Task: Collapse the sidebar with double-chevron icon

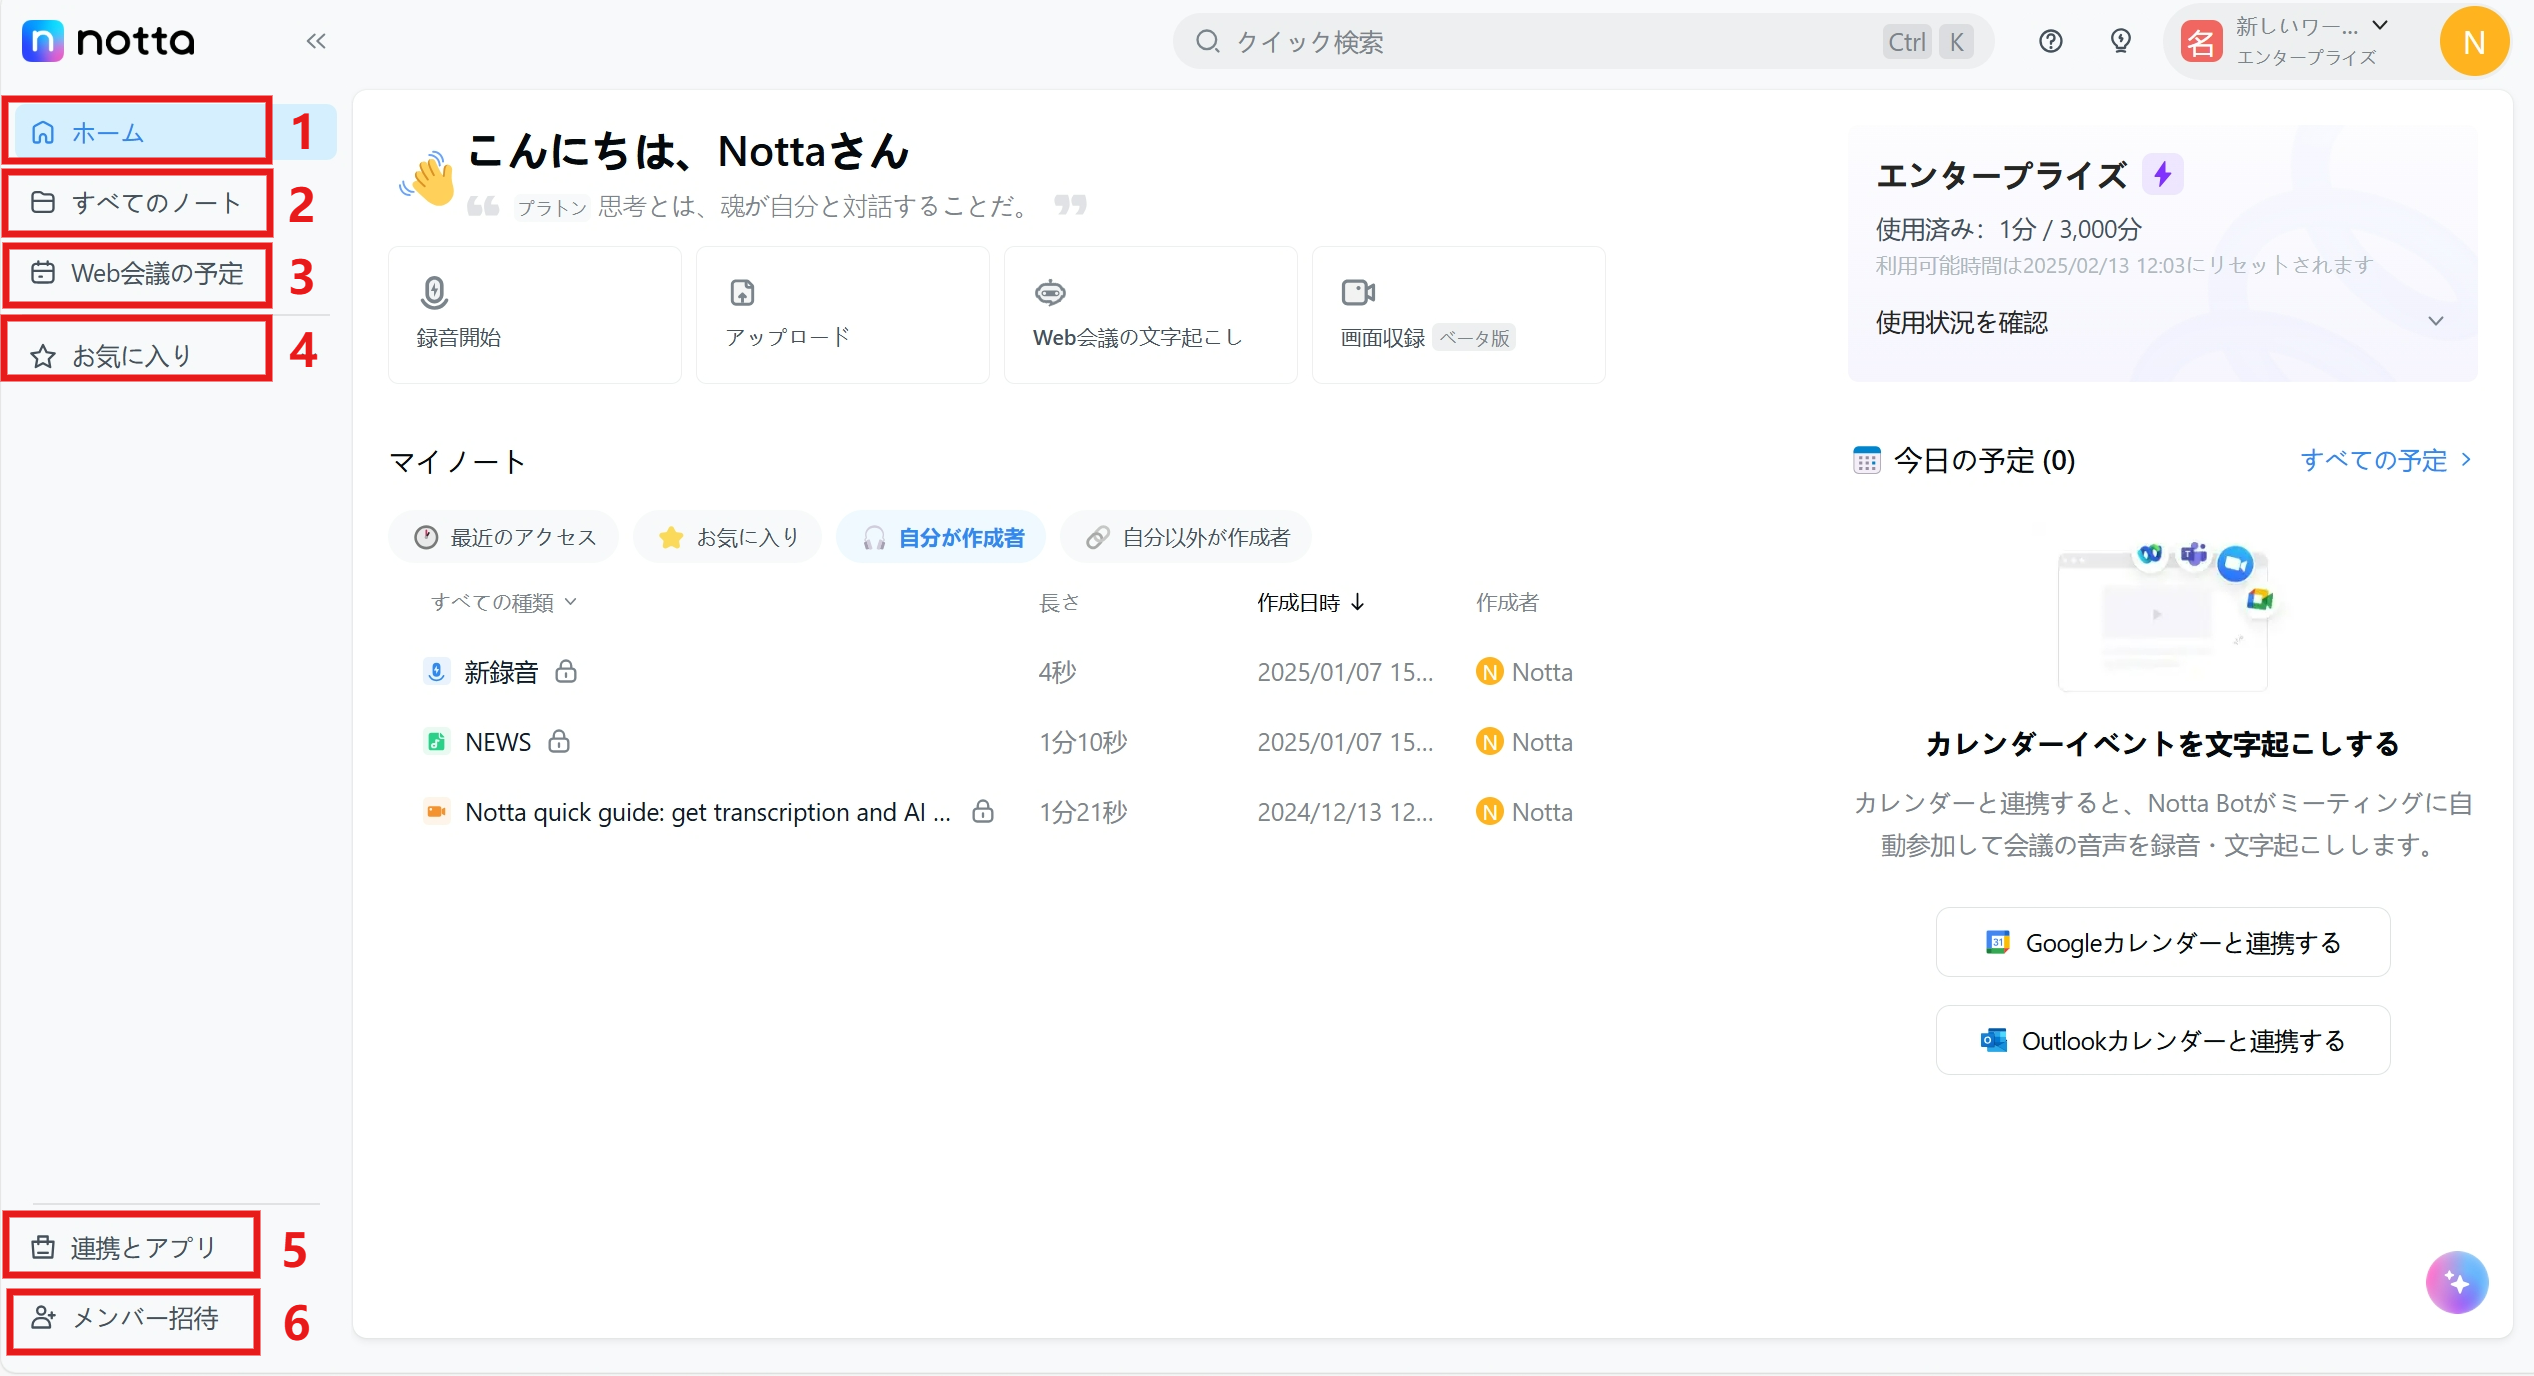Action: 316,41
